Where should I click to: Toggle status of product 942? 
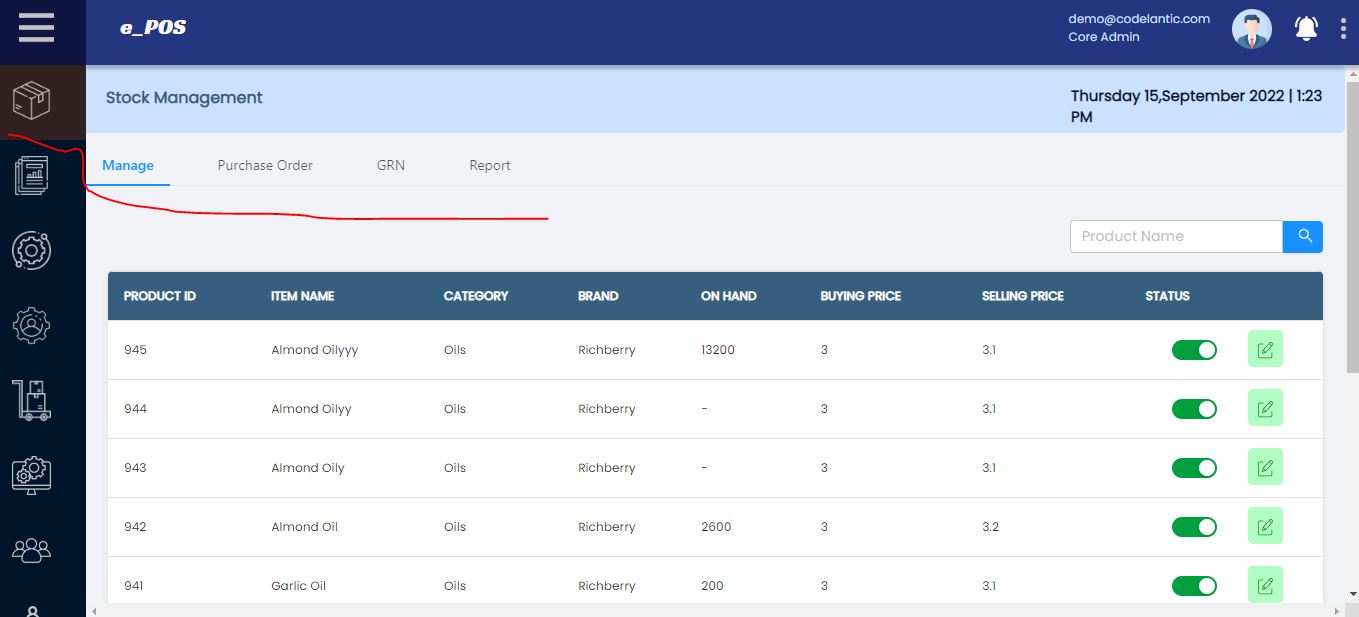pos(1194,527)
